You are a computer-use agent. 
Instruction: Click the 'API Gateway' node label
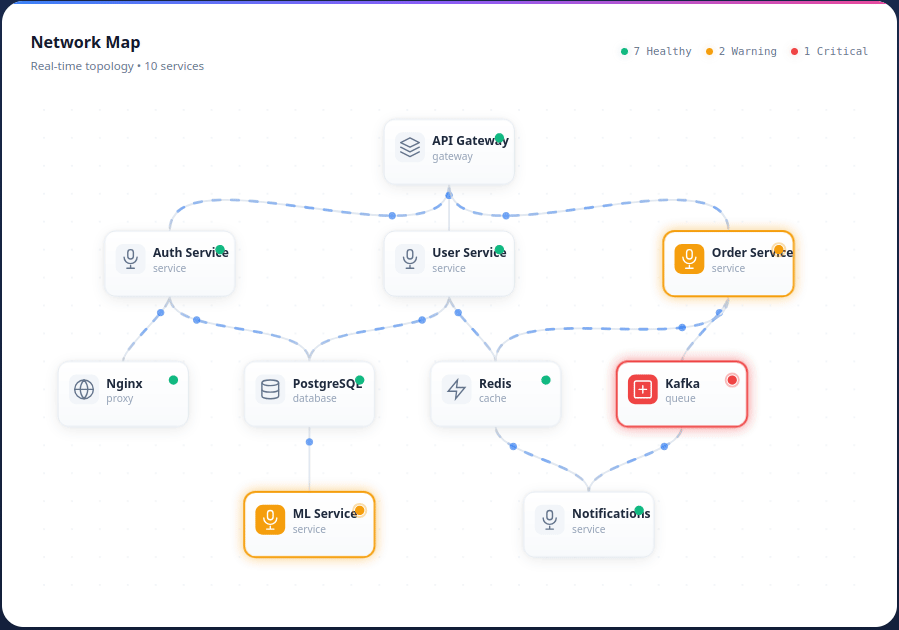point(469,140)
